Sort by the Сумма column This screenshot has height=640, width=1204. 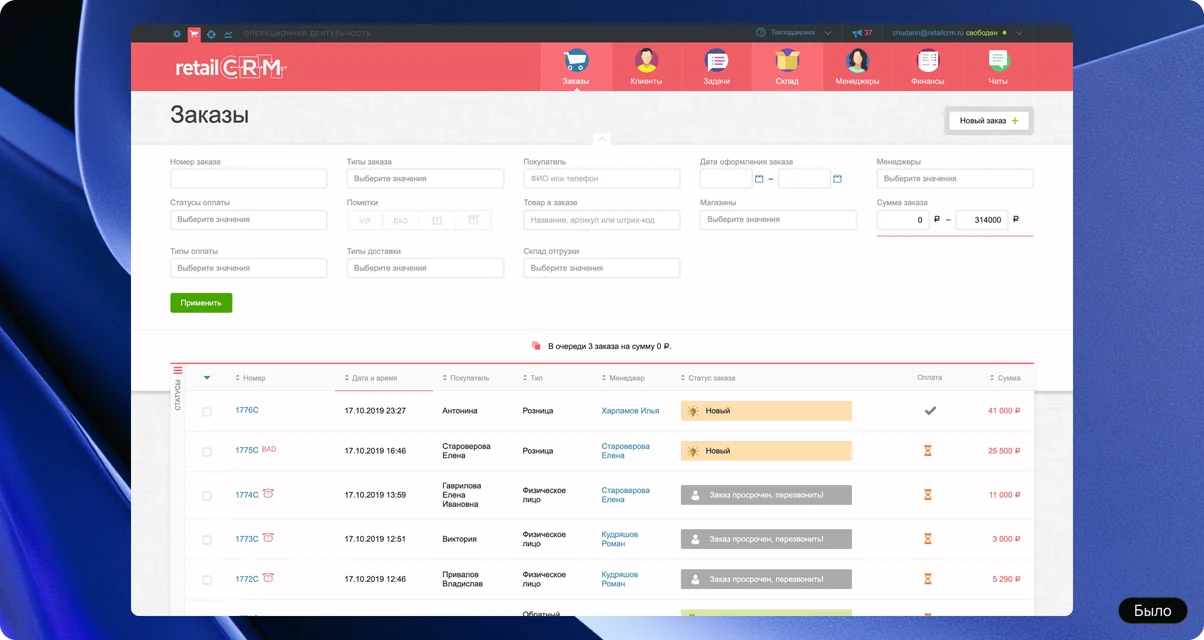[x=1005, y=378]
